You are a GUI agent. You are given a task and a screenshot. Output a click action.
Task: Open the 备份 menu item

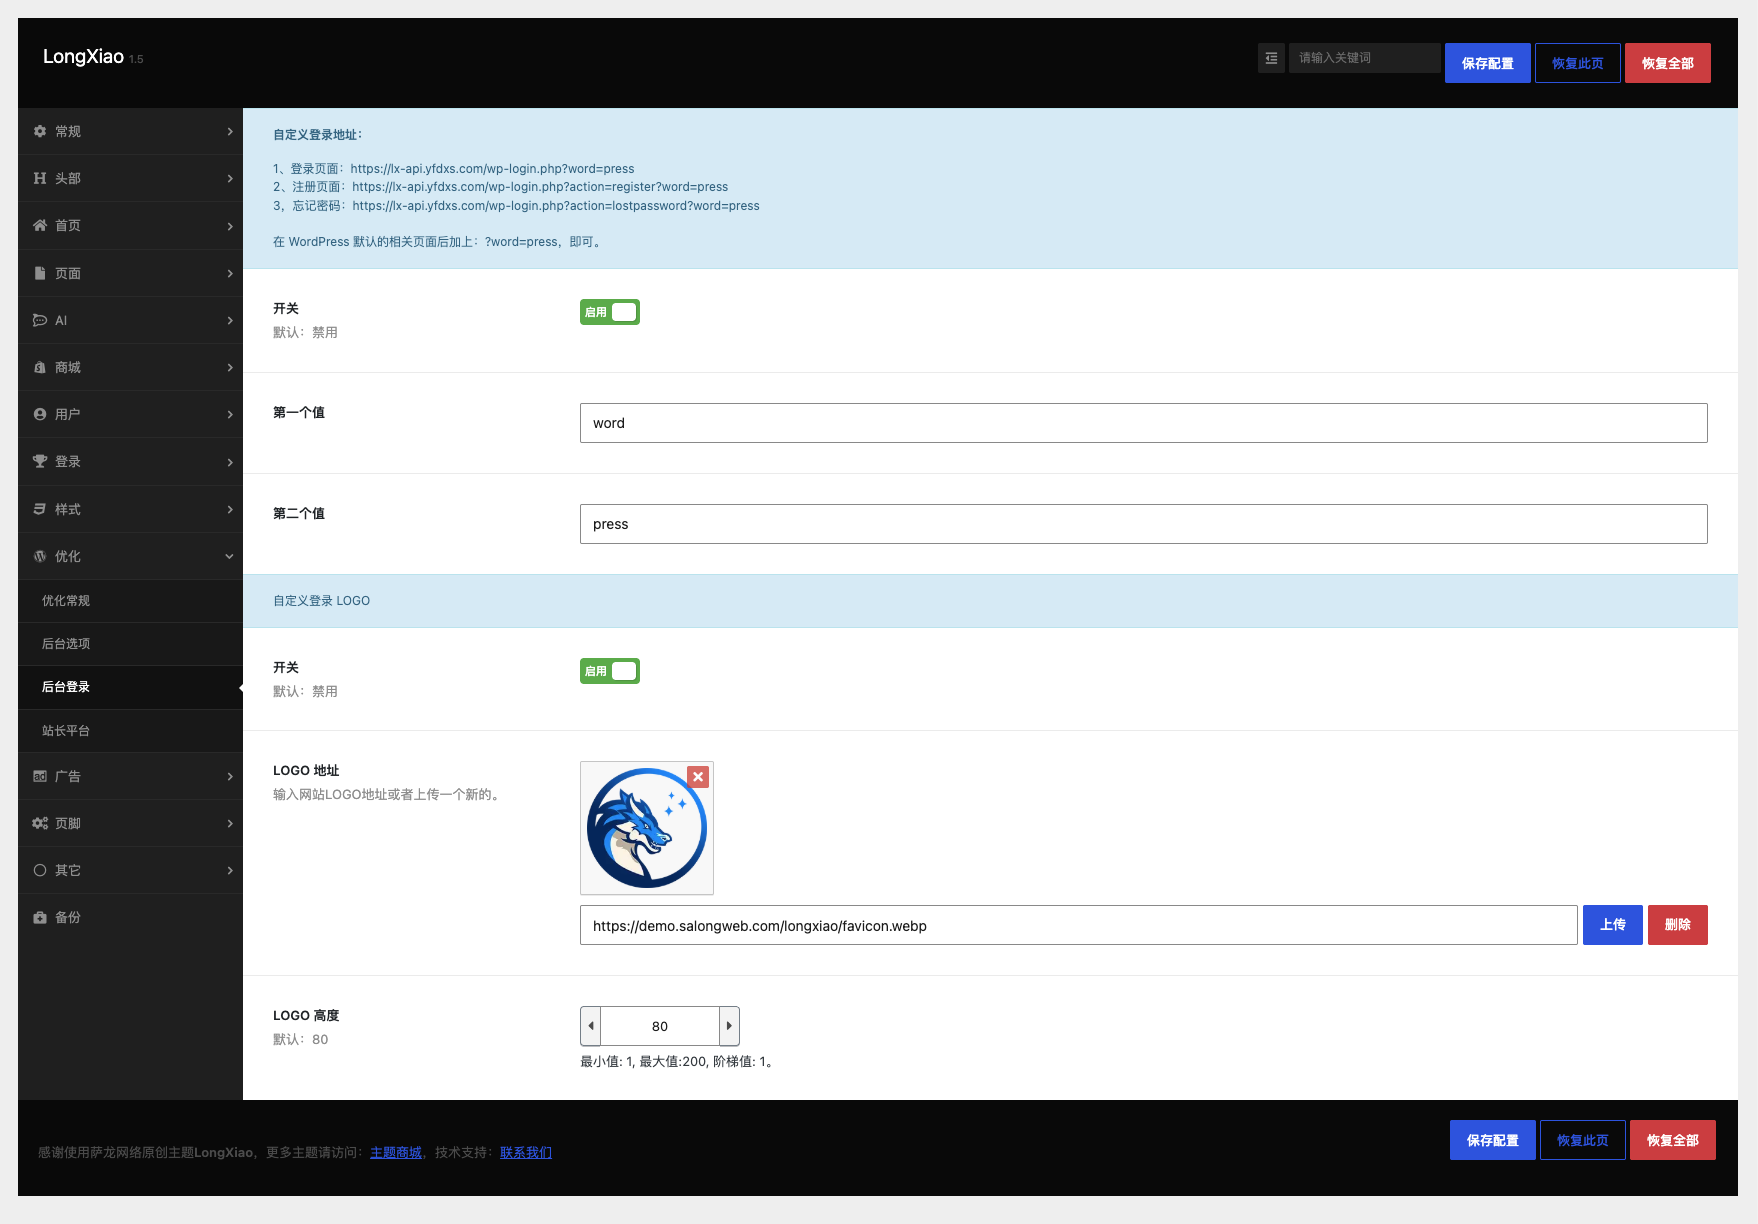pos(130,917)
